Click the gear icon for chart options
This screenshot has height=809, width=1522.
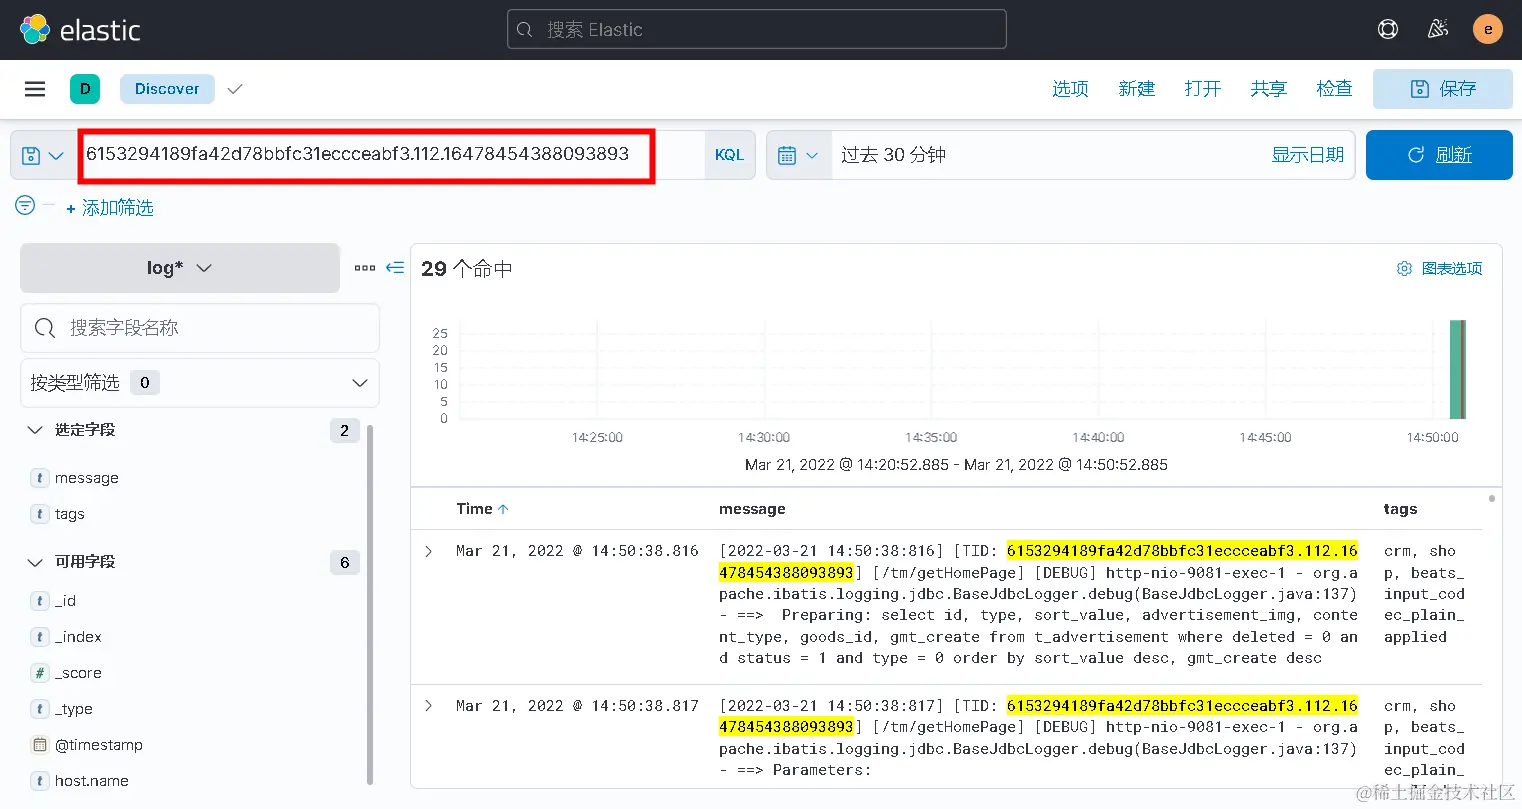(1404, 268)
